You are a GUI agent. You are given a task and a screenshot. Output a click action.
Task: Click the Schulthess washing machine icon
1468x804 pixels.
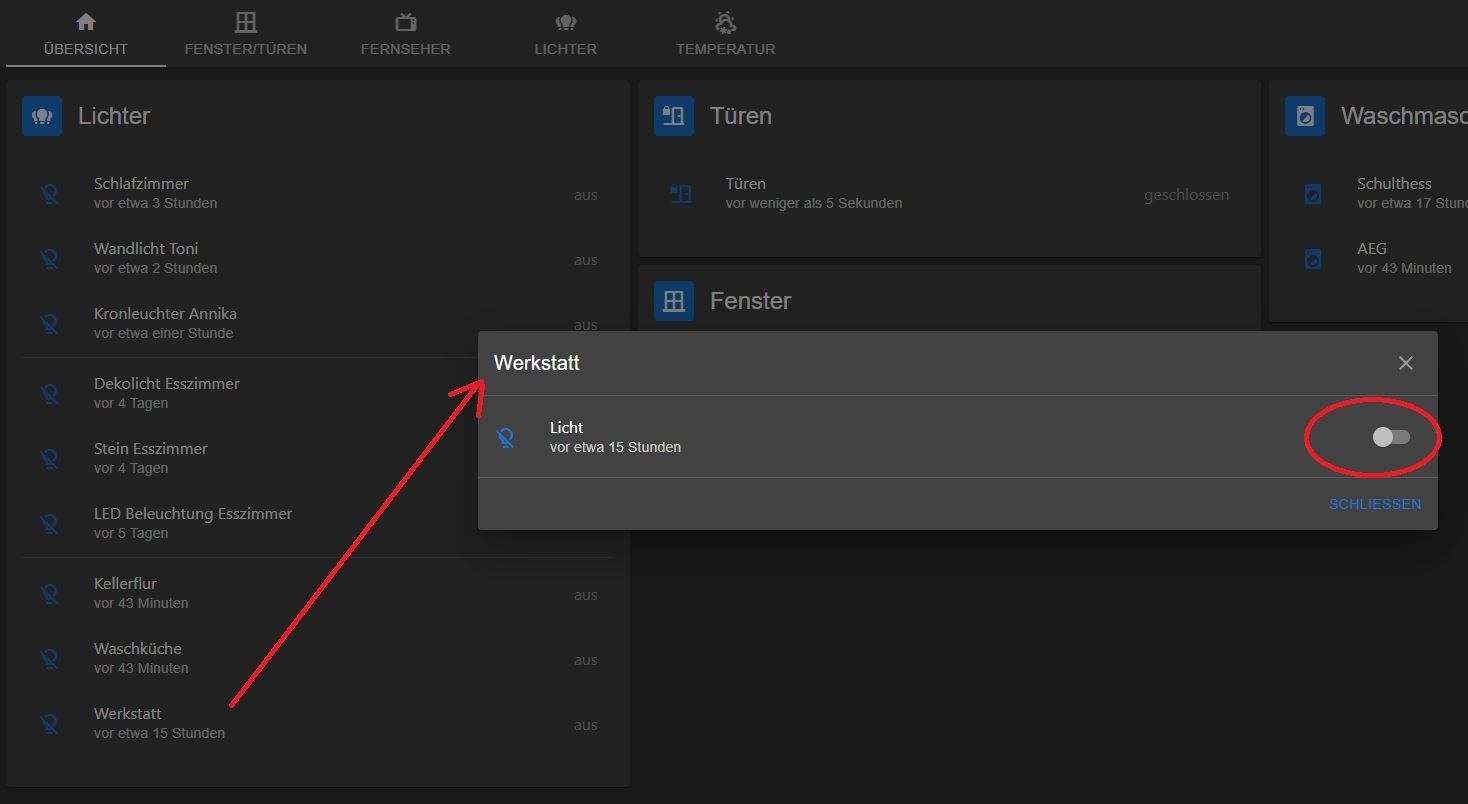pos(1313,194)
